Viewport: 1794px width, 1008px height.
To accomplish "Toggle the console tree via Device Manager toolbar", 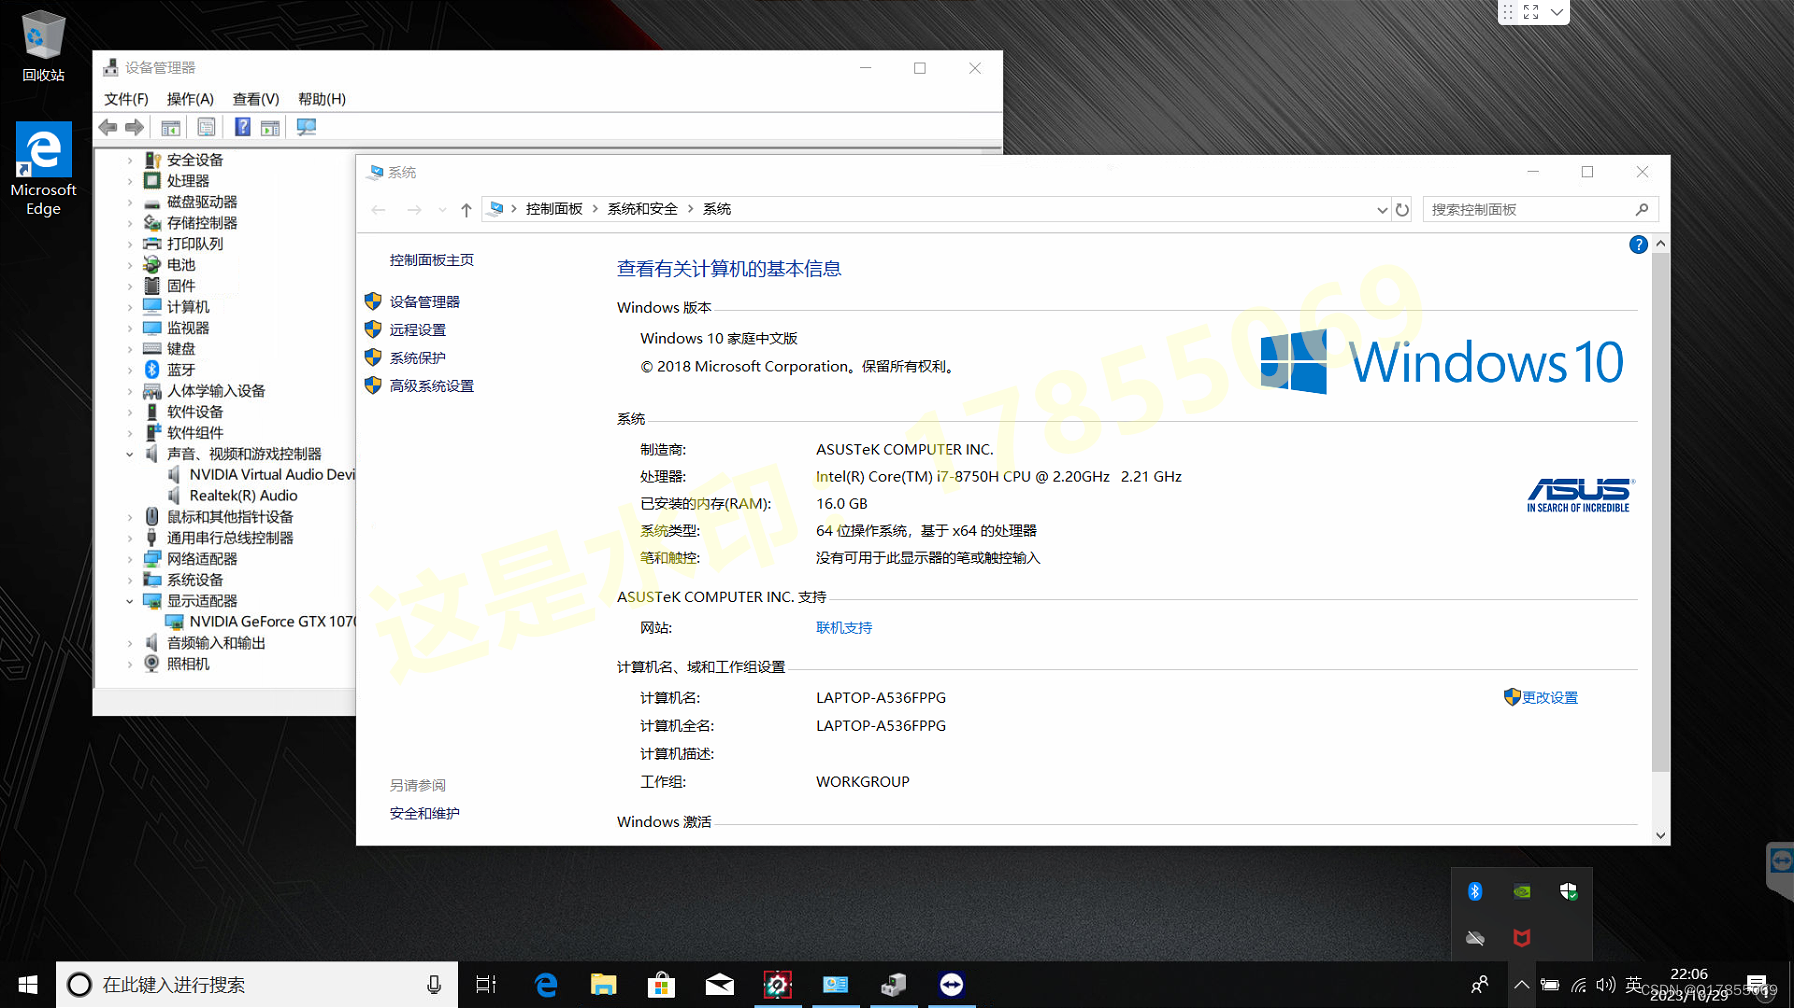I will 171,126.
